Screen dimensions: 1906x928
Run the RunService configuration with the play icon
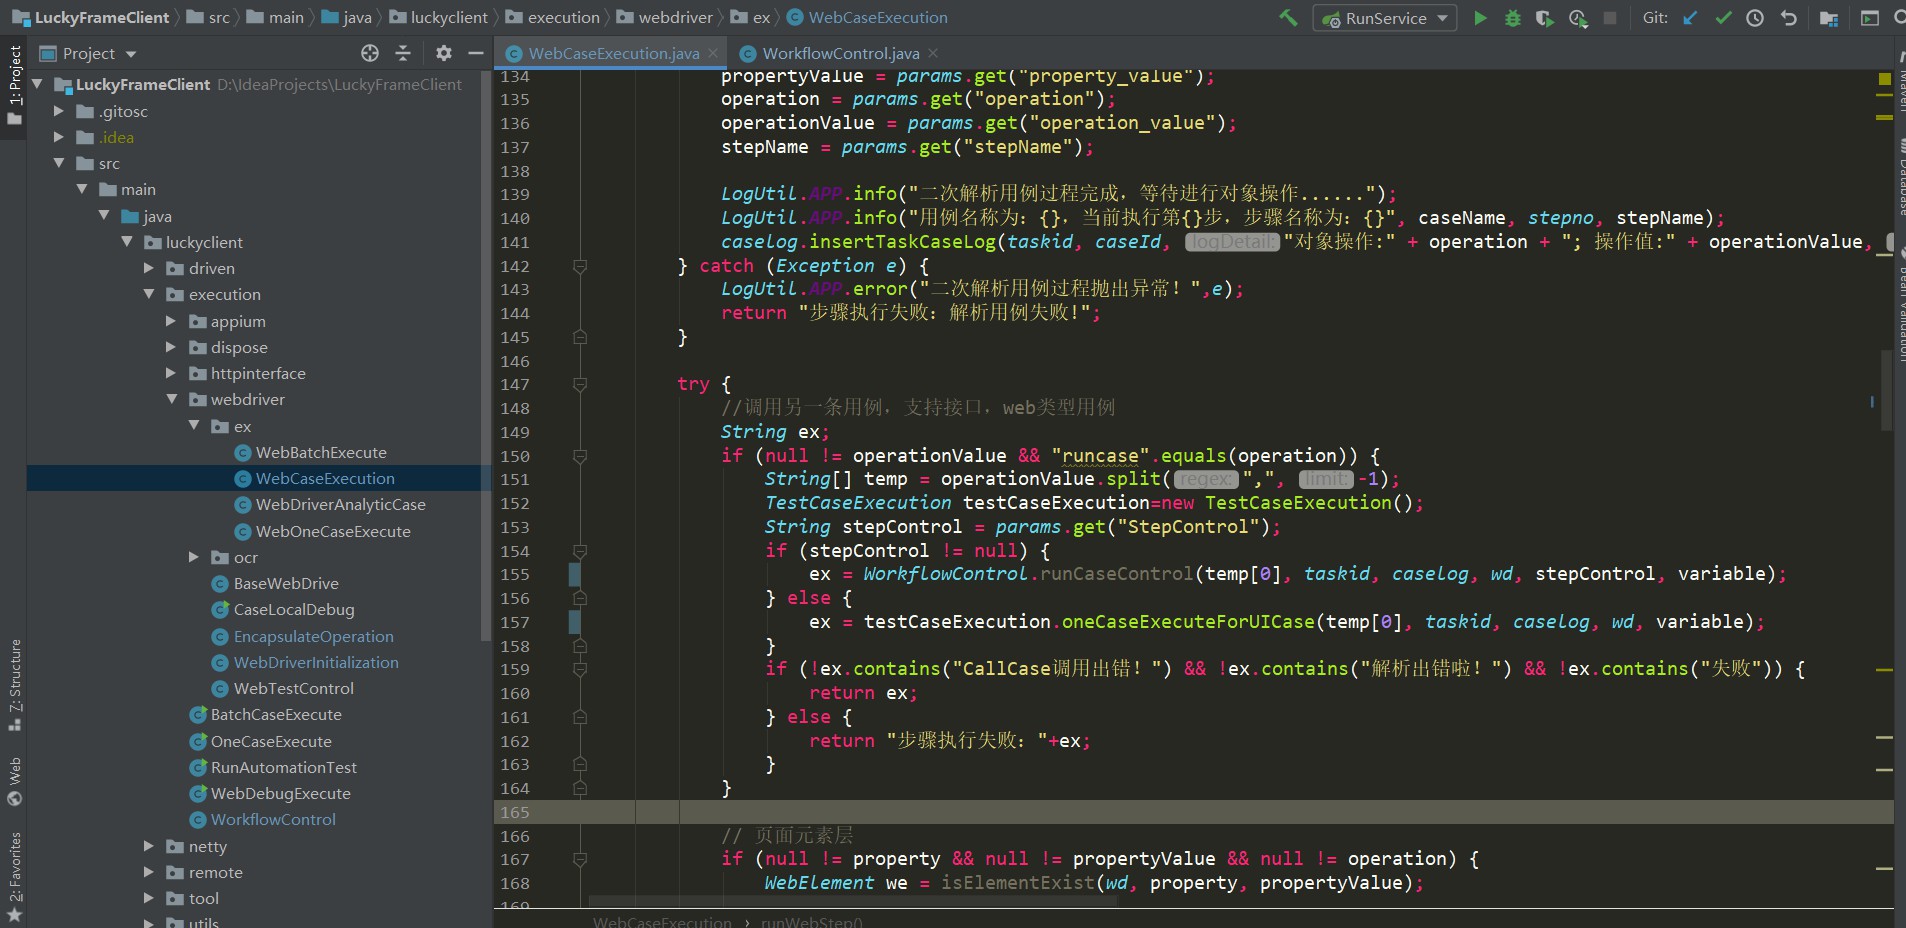tap(1480, 18)
